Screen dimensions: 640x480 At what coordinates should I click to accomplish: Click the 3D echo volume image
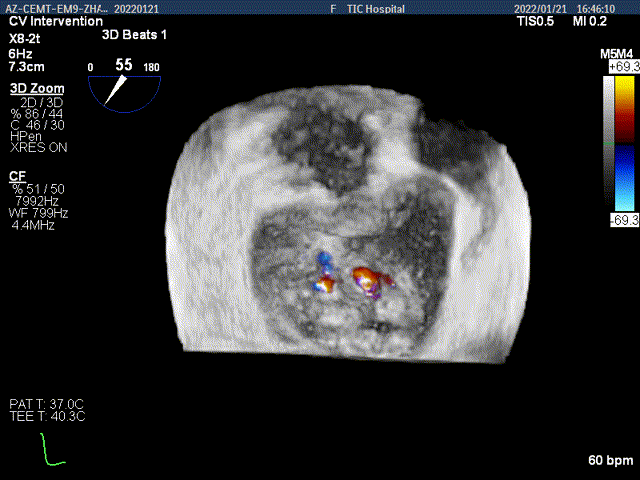[x=350, y=220]
